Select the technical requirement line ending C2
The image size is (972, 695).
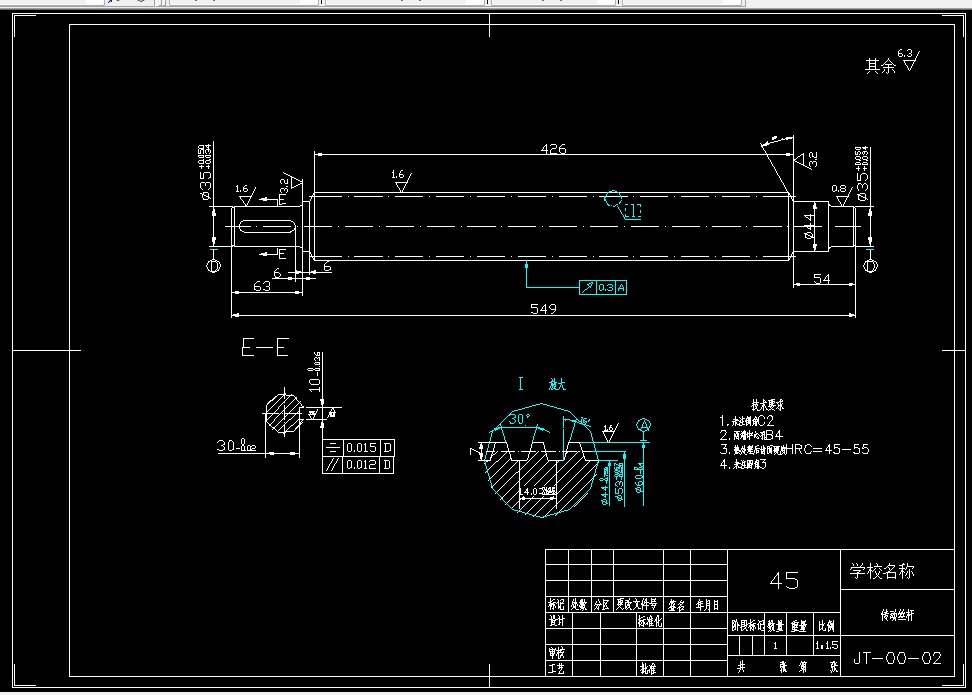click(747, 420)
